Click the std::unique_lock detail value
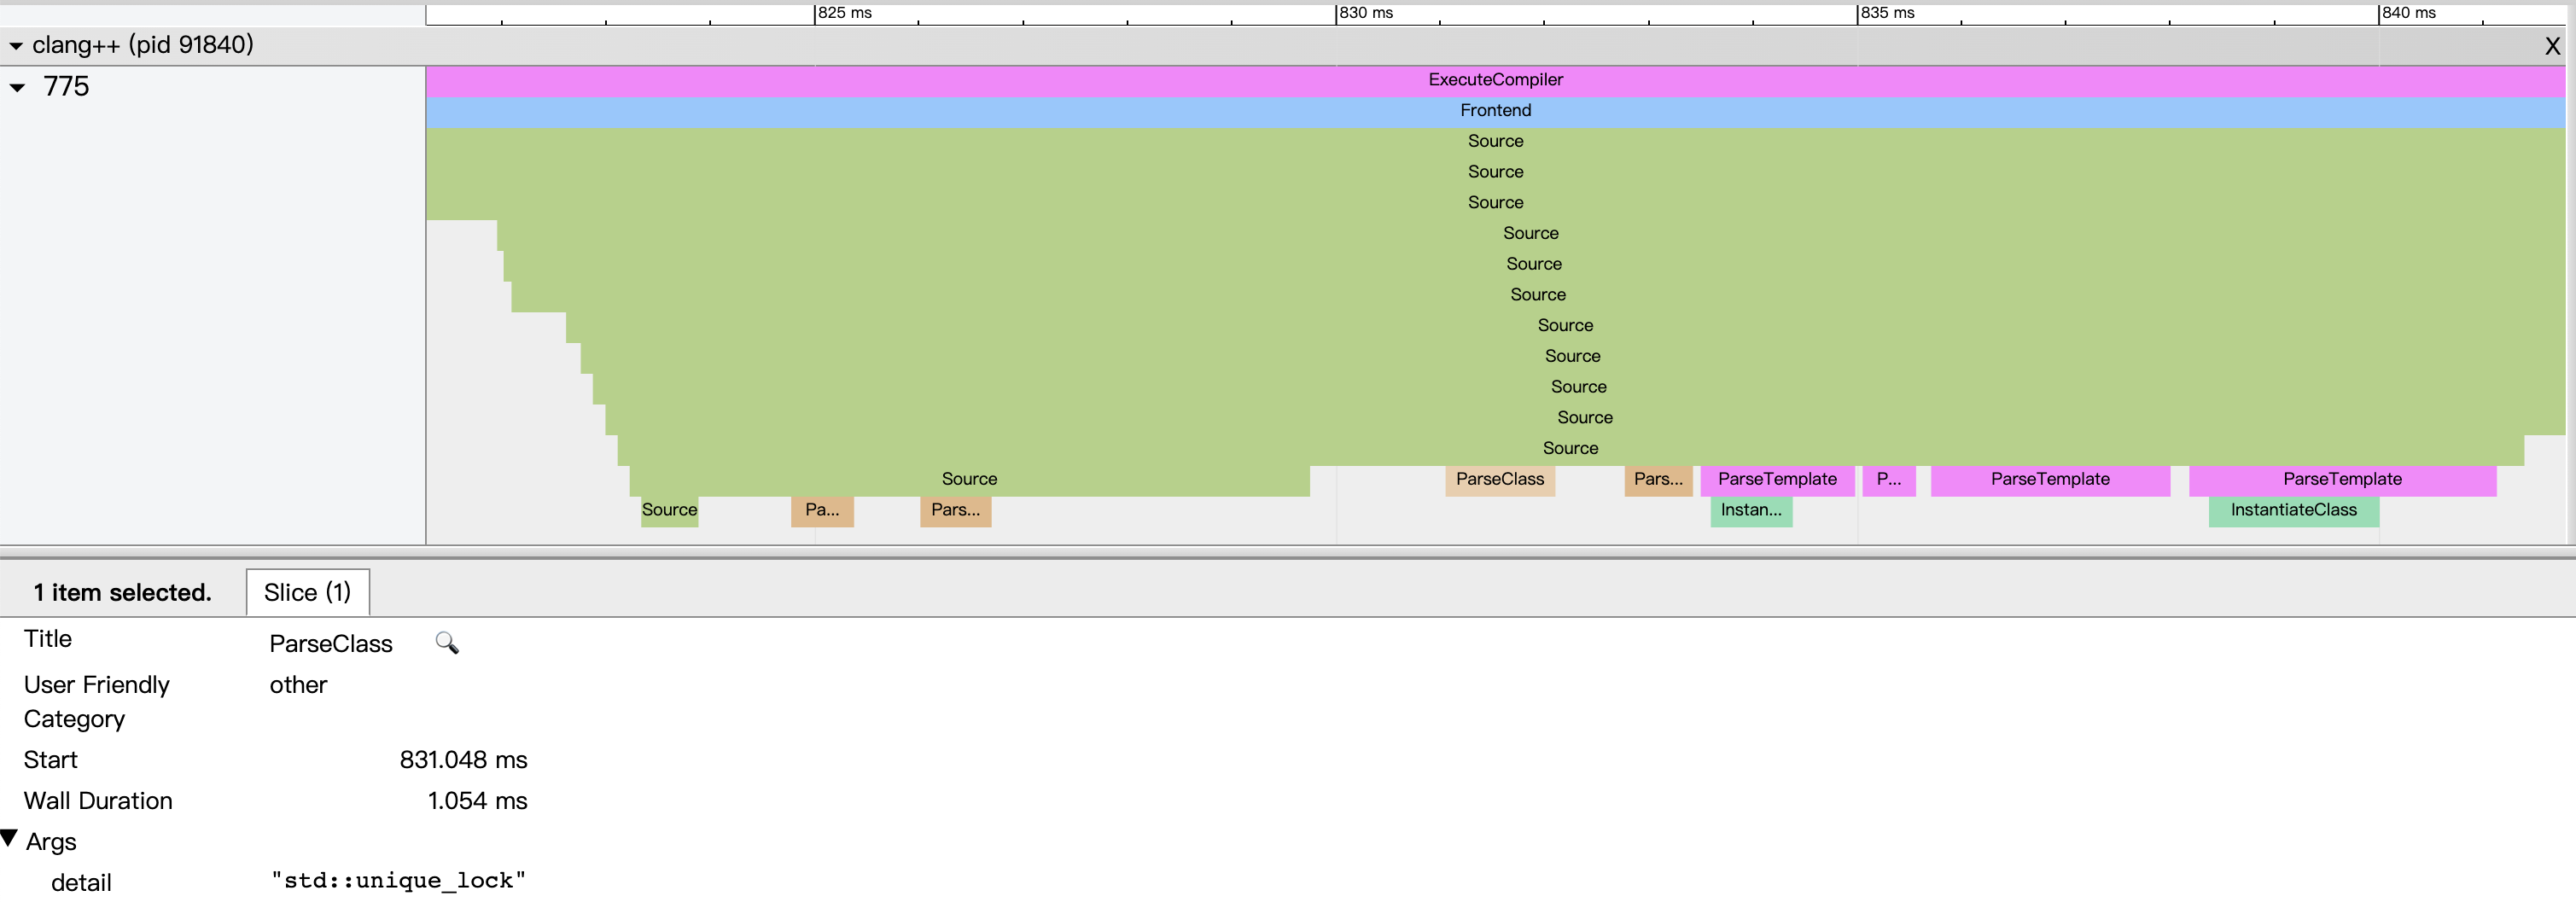The width and height of the screenshot is (2576, 908). click(398, 881)
